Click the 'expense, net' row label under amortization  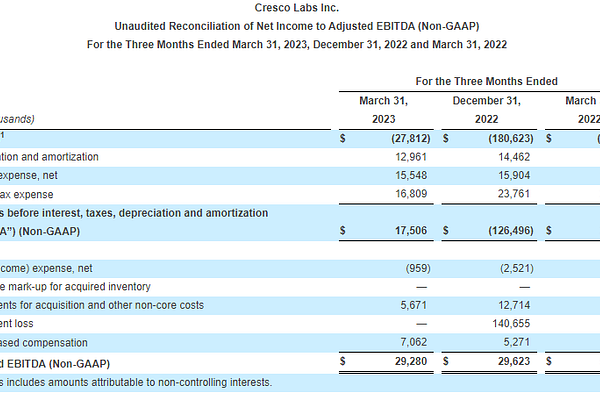(x=29, y=175)
